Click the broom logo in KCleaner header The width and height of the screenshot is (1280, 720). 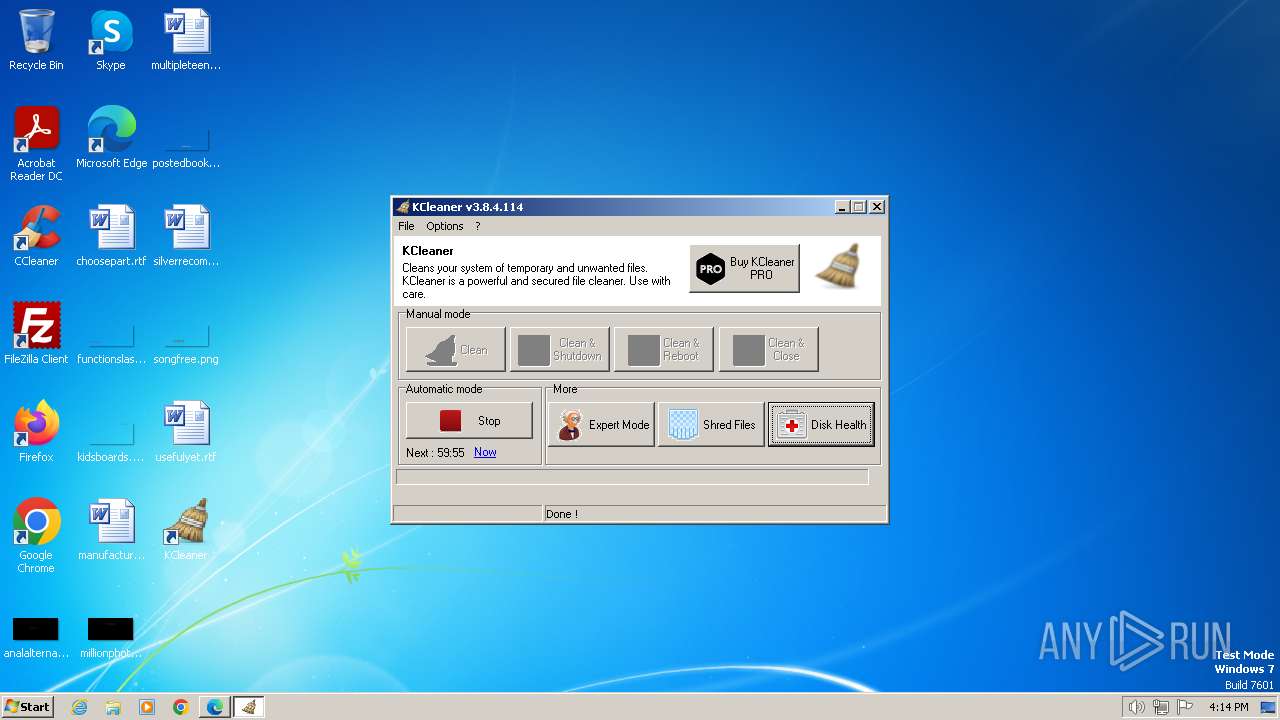tap(839, 266)
